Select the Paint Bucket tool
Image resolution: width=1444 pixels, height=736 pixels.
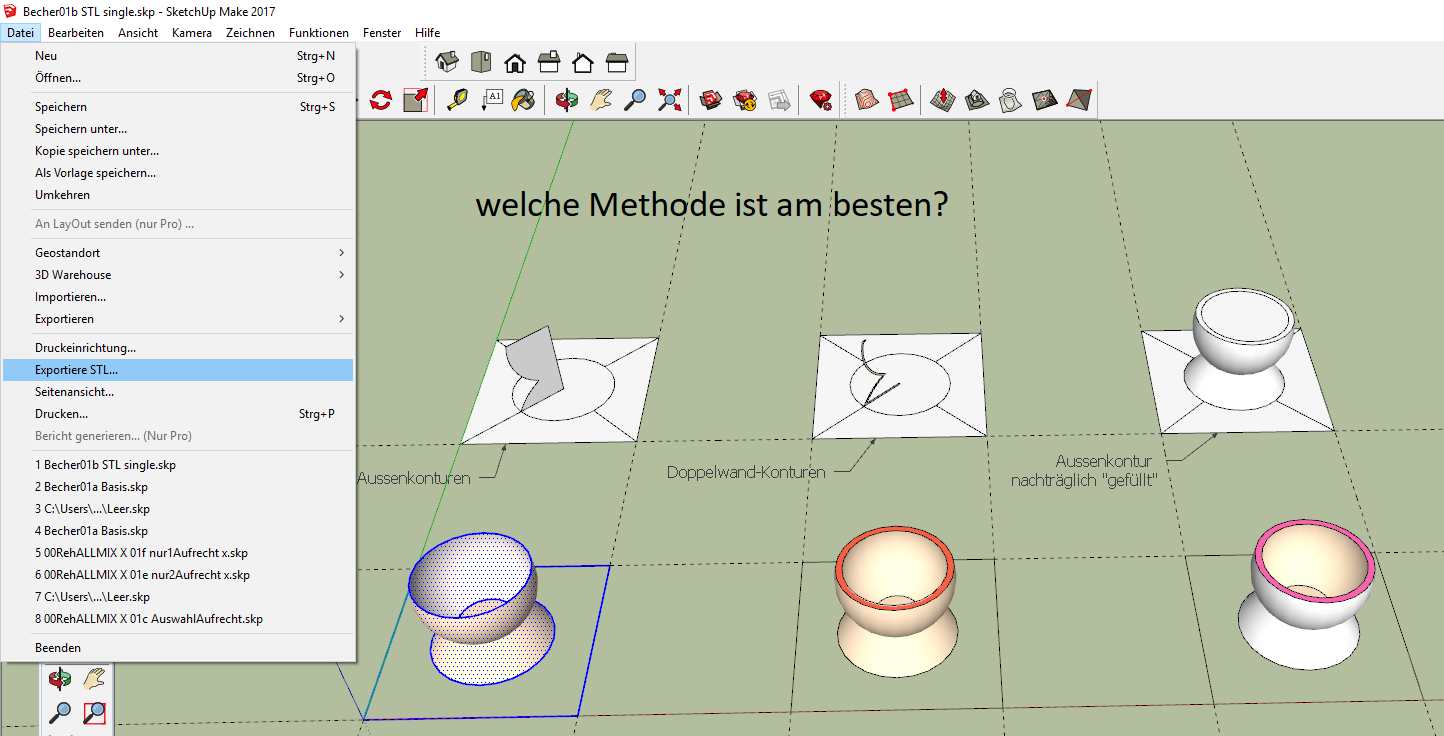tap(524, 100)
